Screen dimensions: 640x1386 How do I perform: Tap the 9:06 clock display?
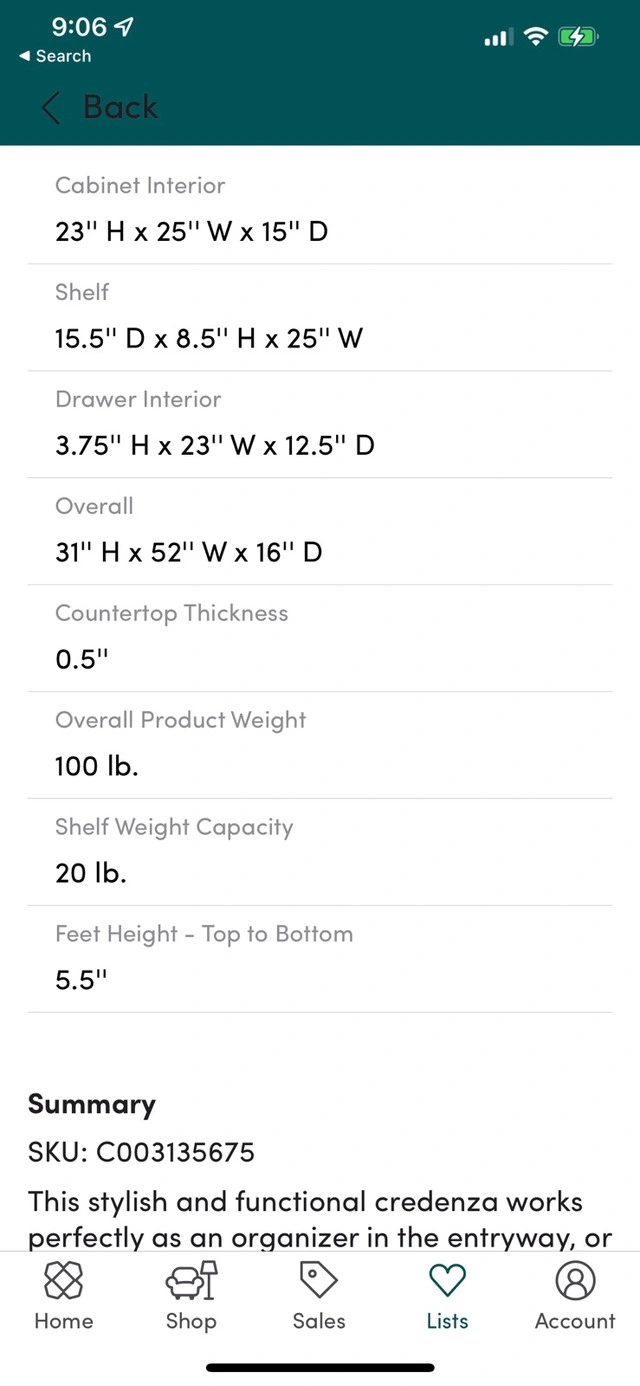click(x=79, y=27)
